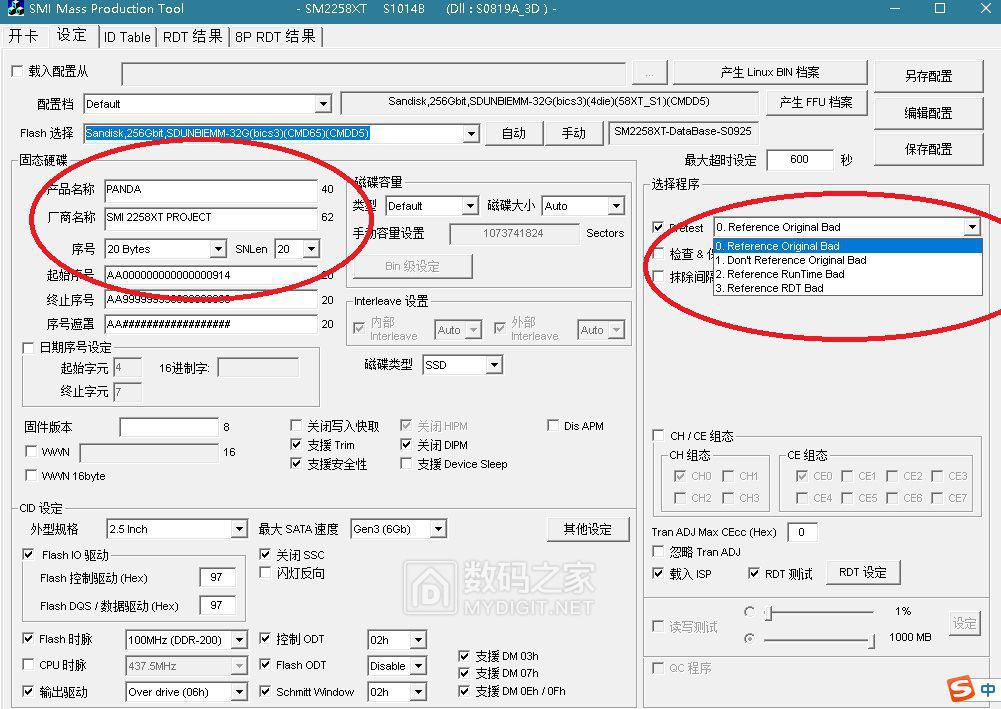This screenshot has width=1001, height=709.
Task: Check the Dis APM box
Action: pos(553,425)
